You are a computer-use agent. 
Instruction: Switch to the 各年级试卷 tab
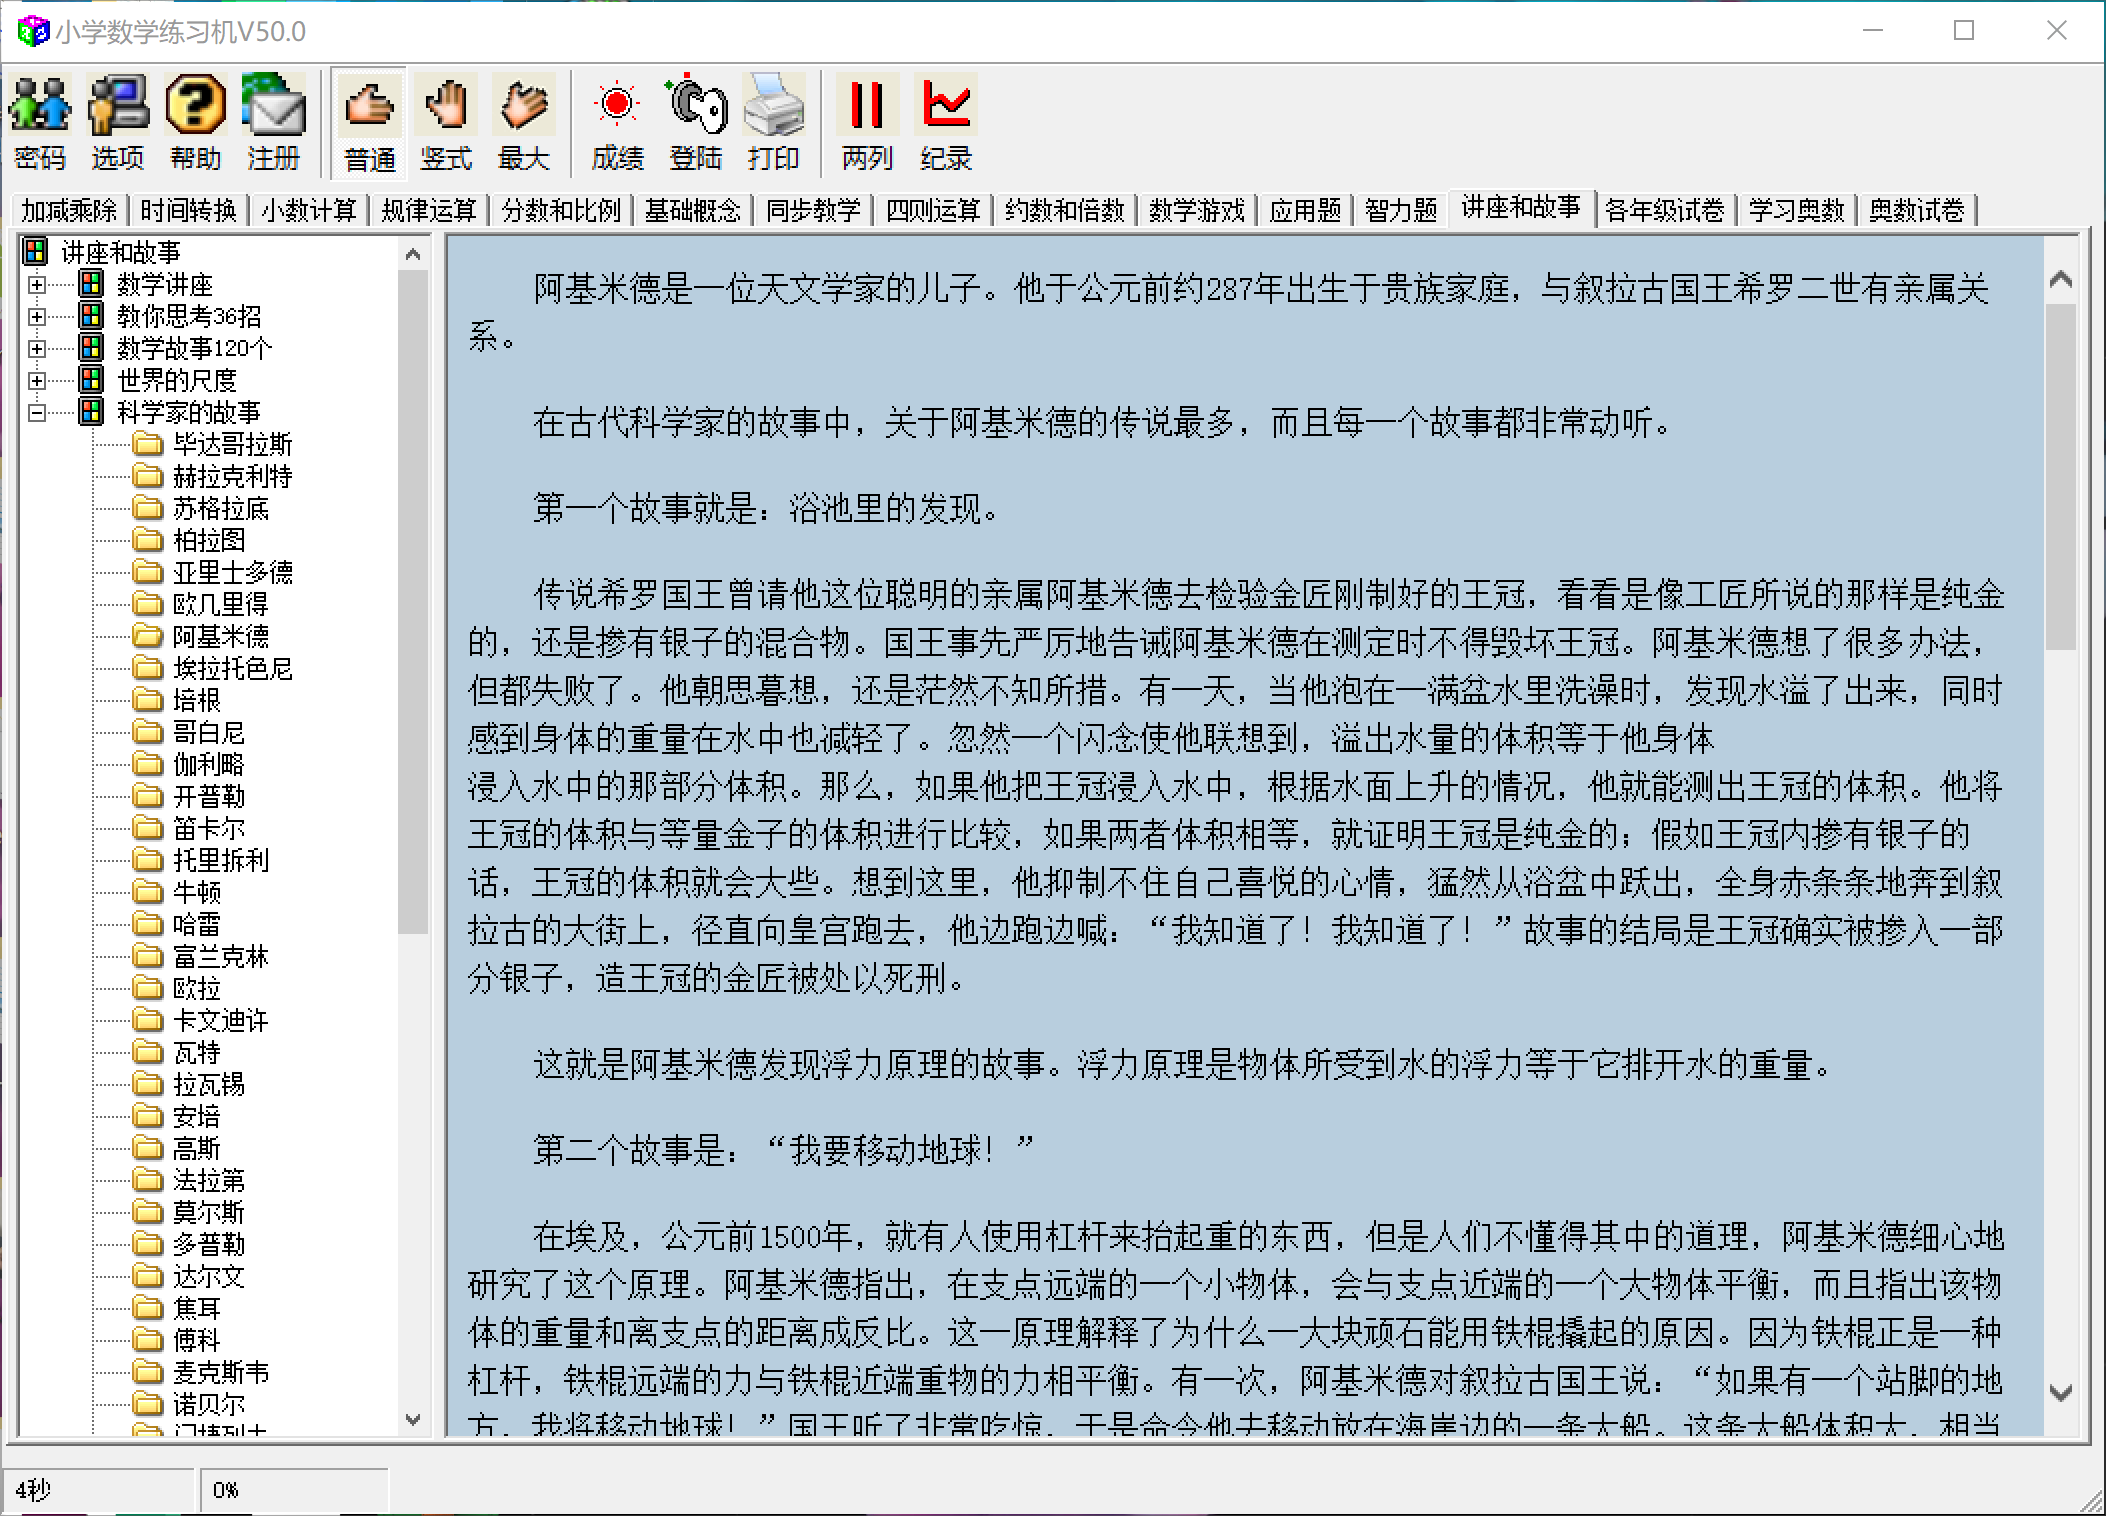(1665, 211)
